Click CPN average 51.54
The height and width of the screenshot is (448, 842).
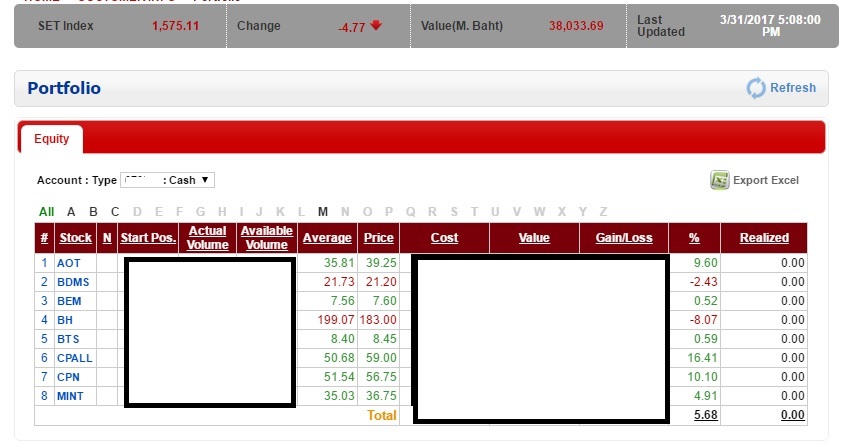point(339,377)
